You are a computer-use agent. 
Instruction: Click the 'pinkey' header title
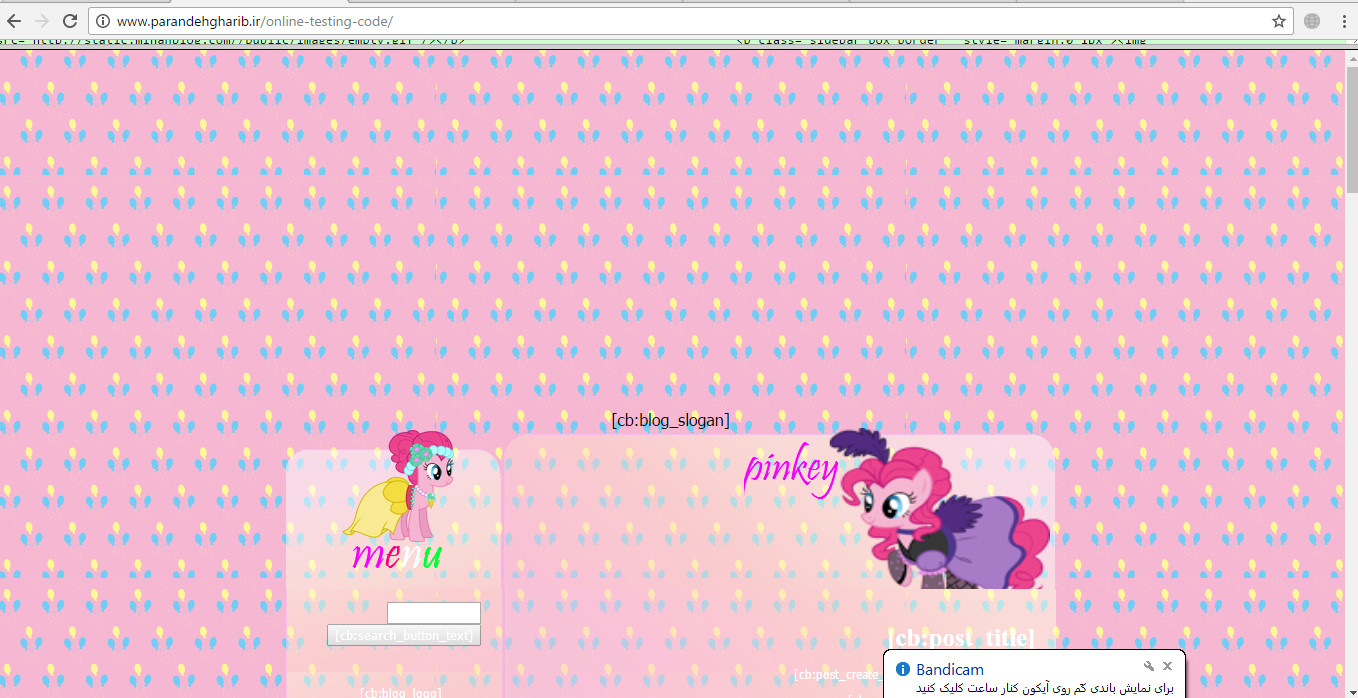[x=791, y=470]
